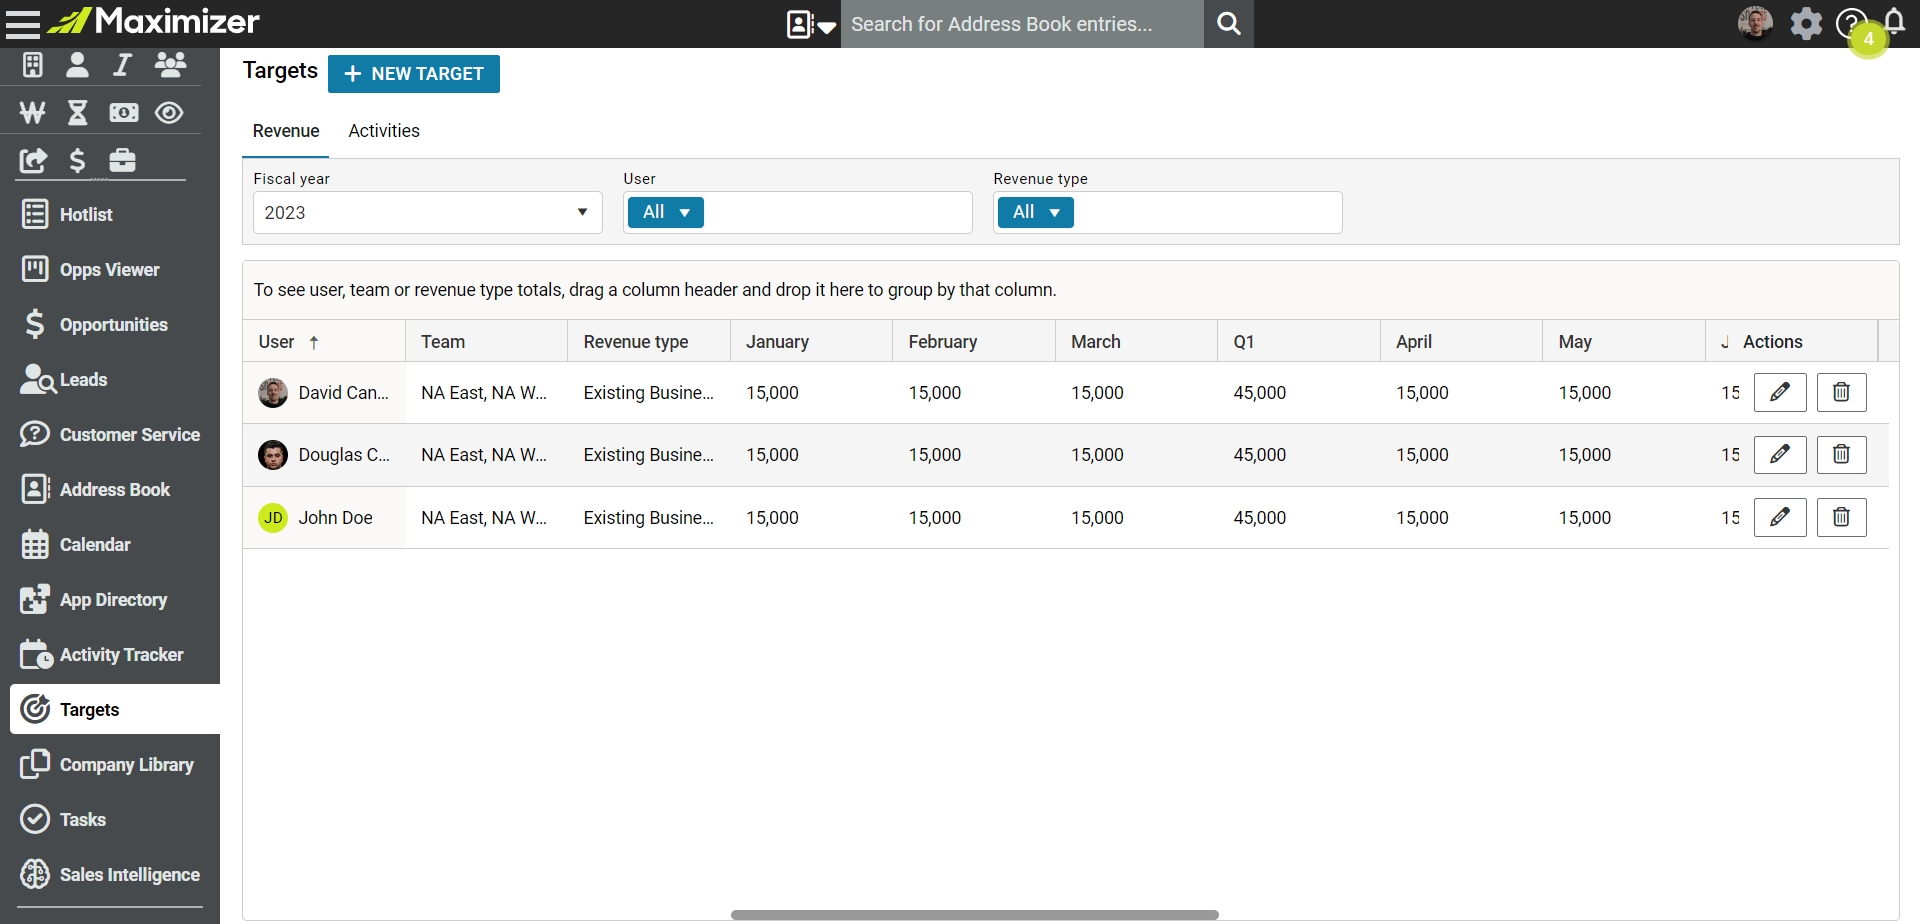This screenshot has height=924, width=1920.
Task: Open Tasks in the sidebar
Action: pyautogui.click(x=110, y=819)
